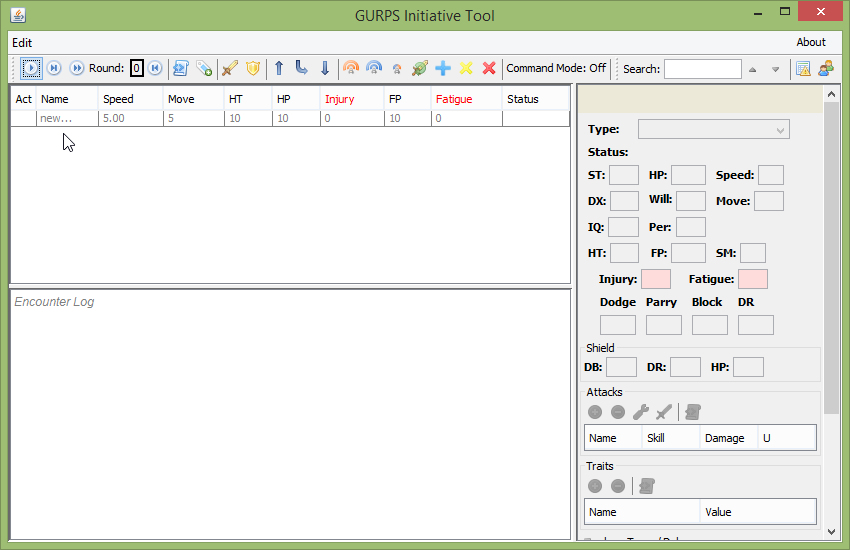
Task: Click the blue arc figure icon
Action: pos(374,68)
